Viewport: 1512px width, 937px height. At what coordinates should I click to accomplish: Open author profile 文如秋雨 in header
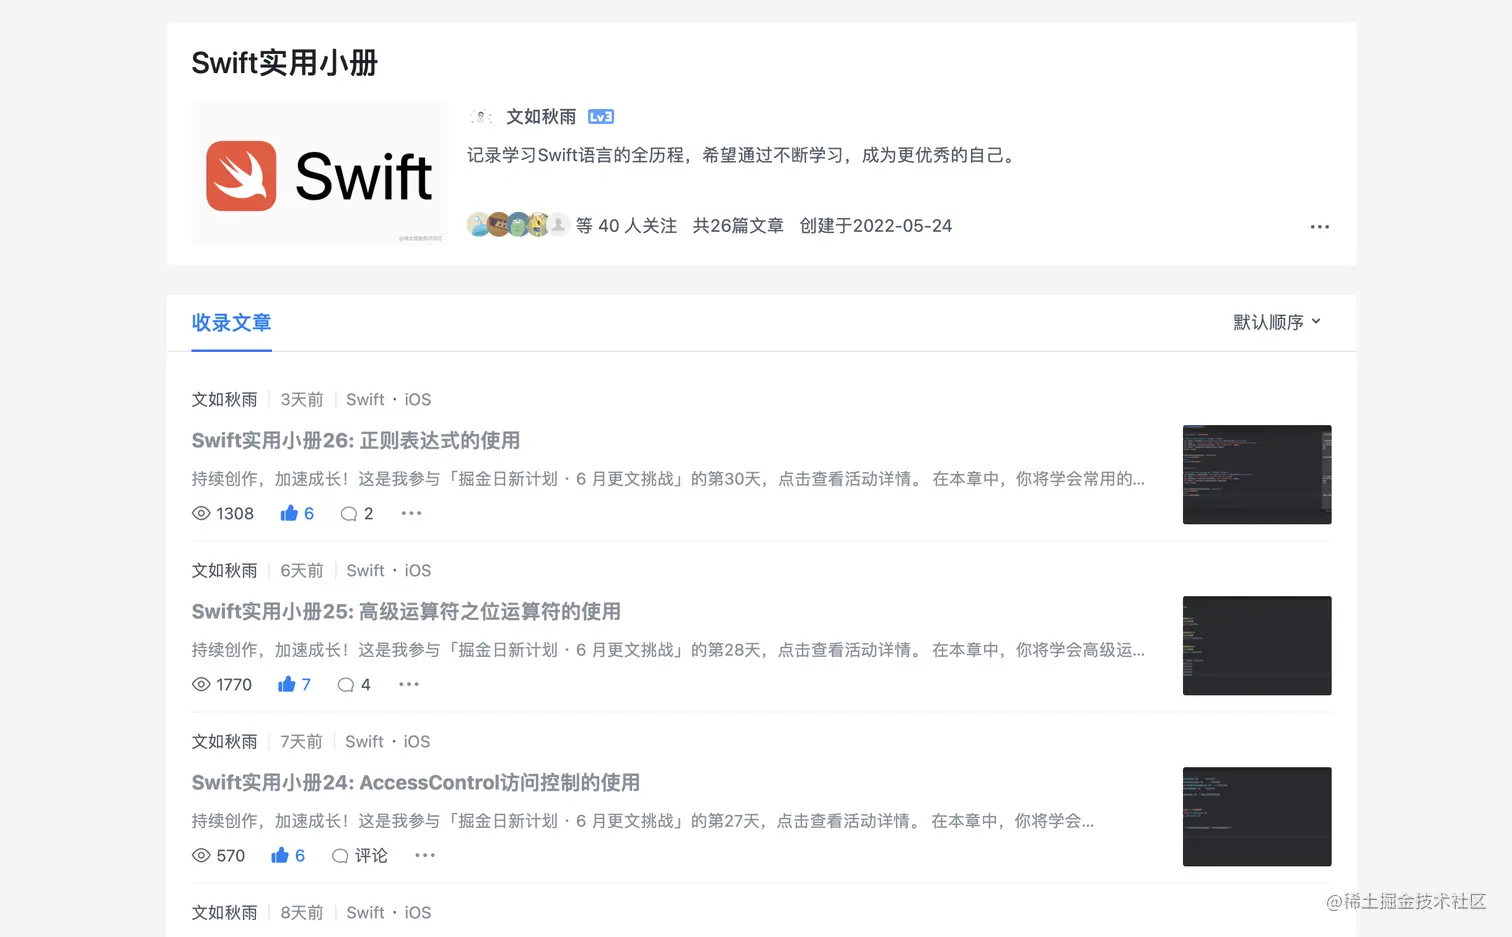(541, 117)
